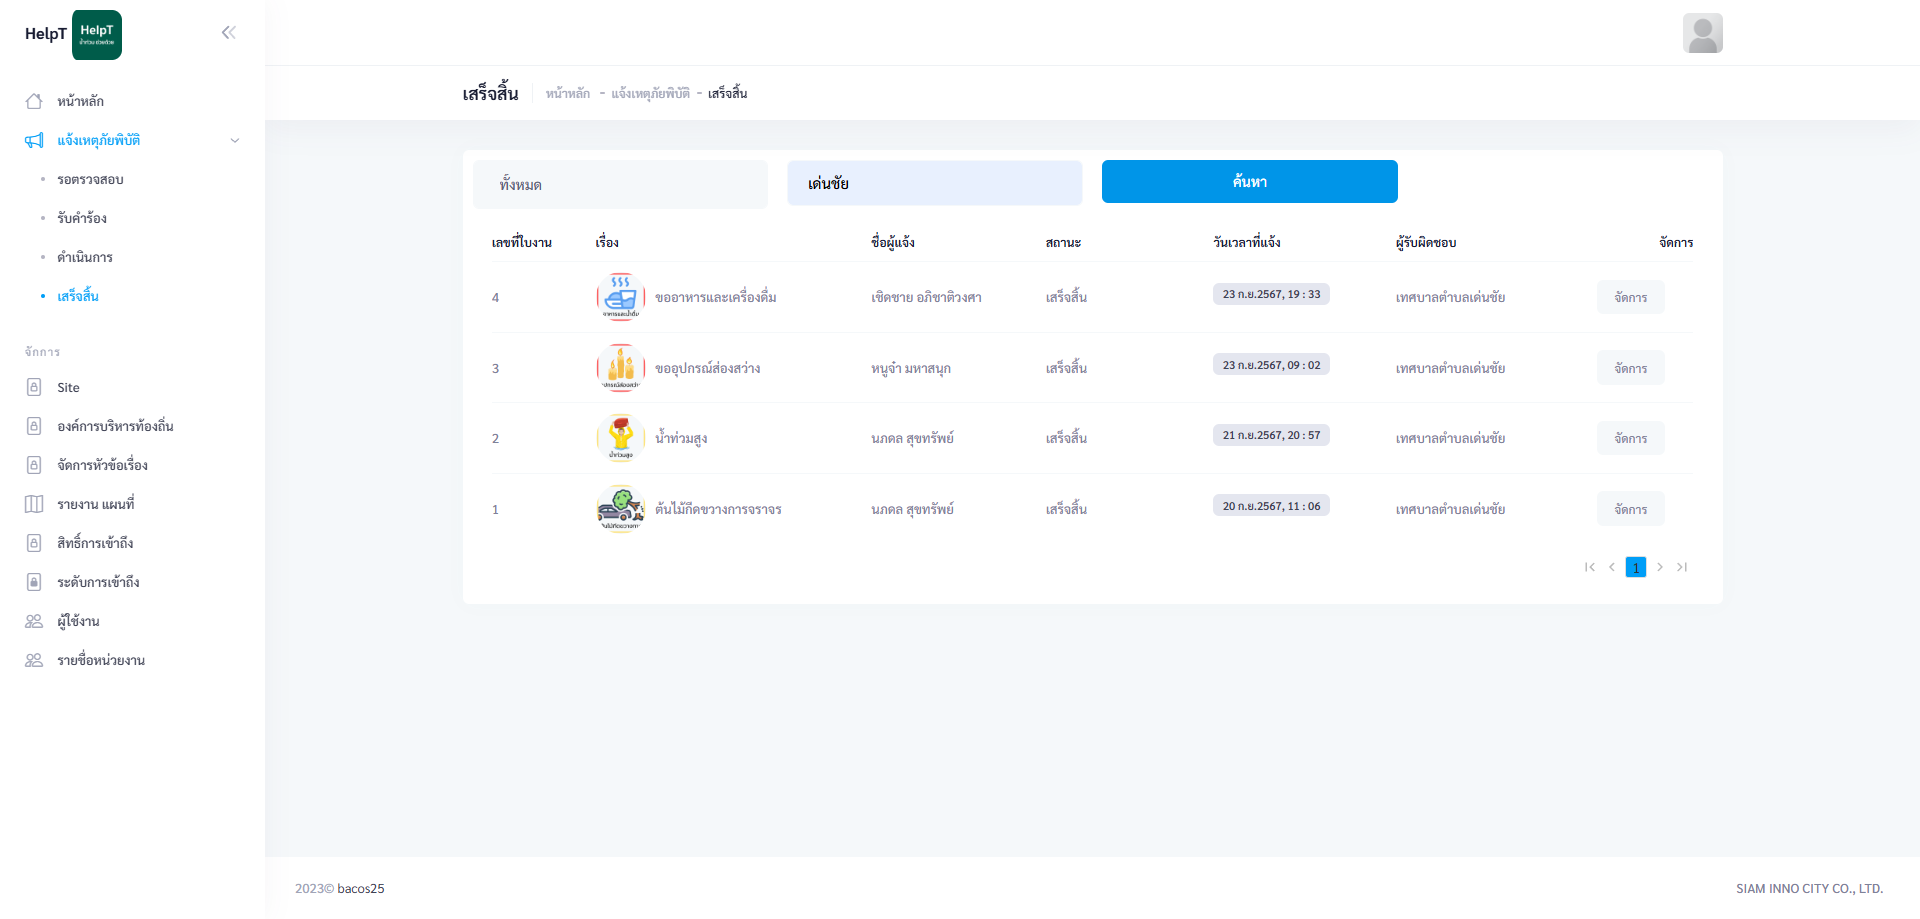Open the user profile avatar
The height and width of the screenshot is (919, 1920).
(x=1702, y=33)
